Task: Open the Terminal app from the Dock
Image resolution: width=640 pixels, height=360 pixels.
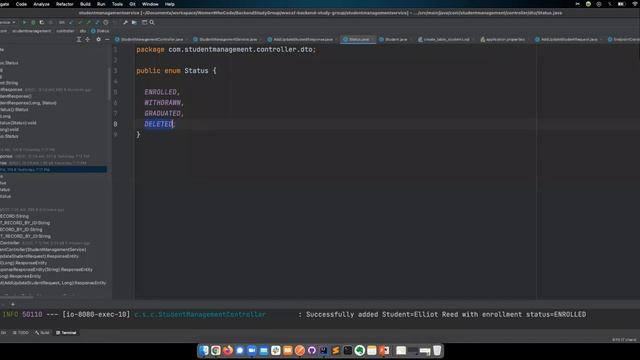Action: 348,350
